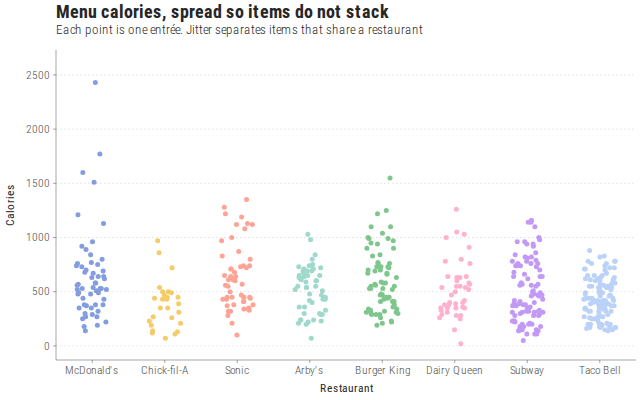This screenshot has width=640, height=400.
Task: Click the Arby's axis label
Action: 309,370
